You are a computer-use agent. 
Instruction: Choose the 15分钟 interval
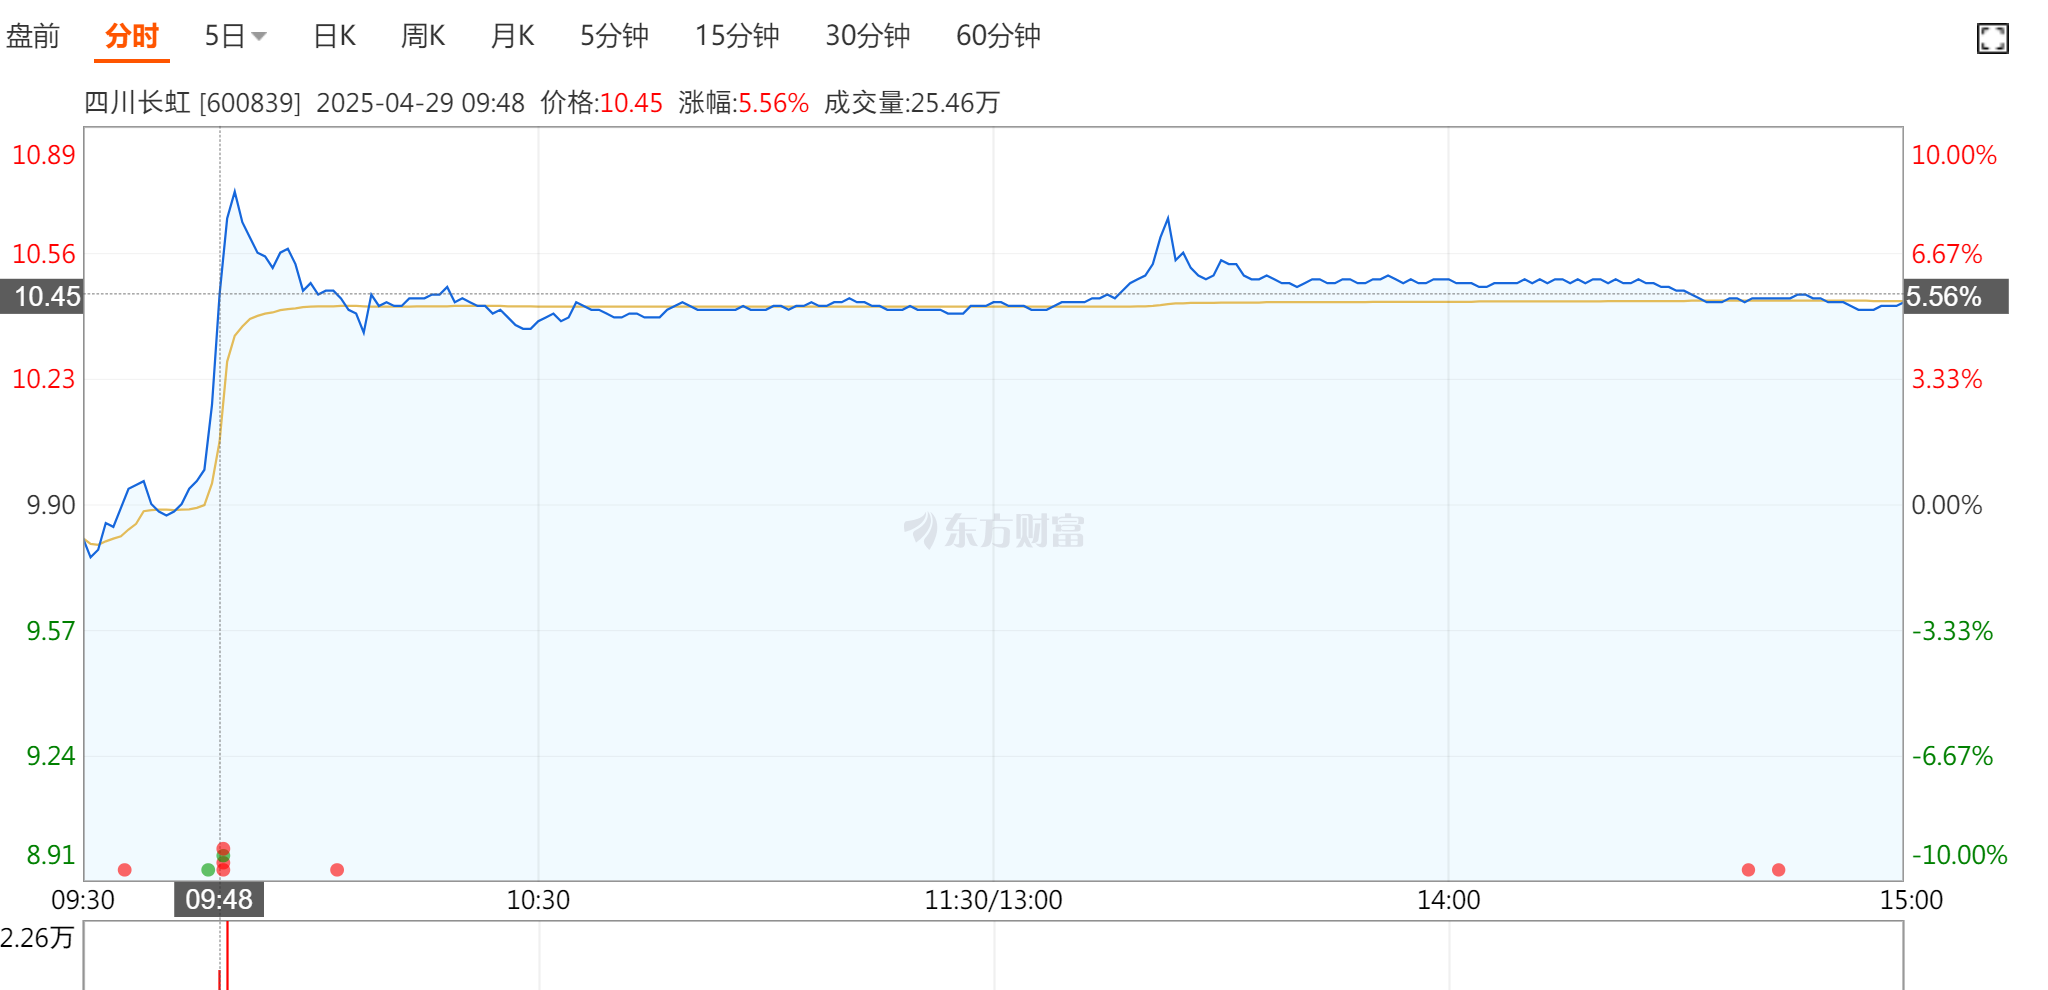[x=737, y=36]
